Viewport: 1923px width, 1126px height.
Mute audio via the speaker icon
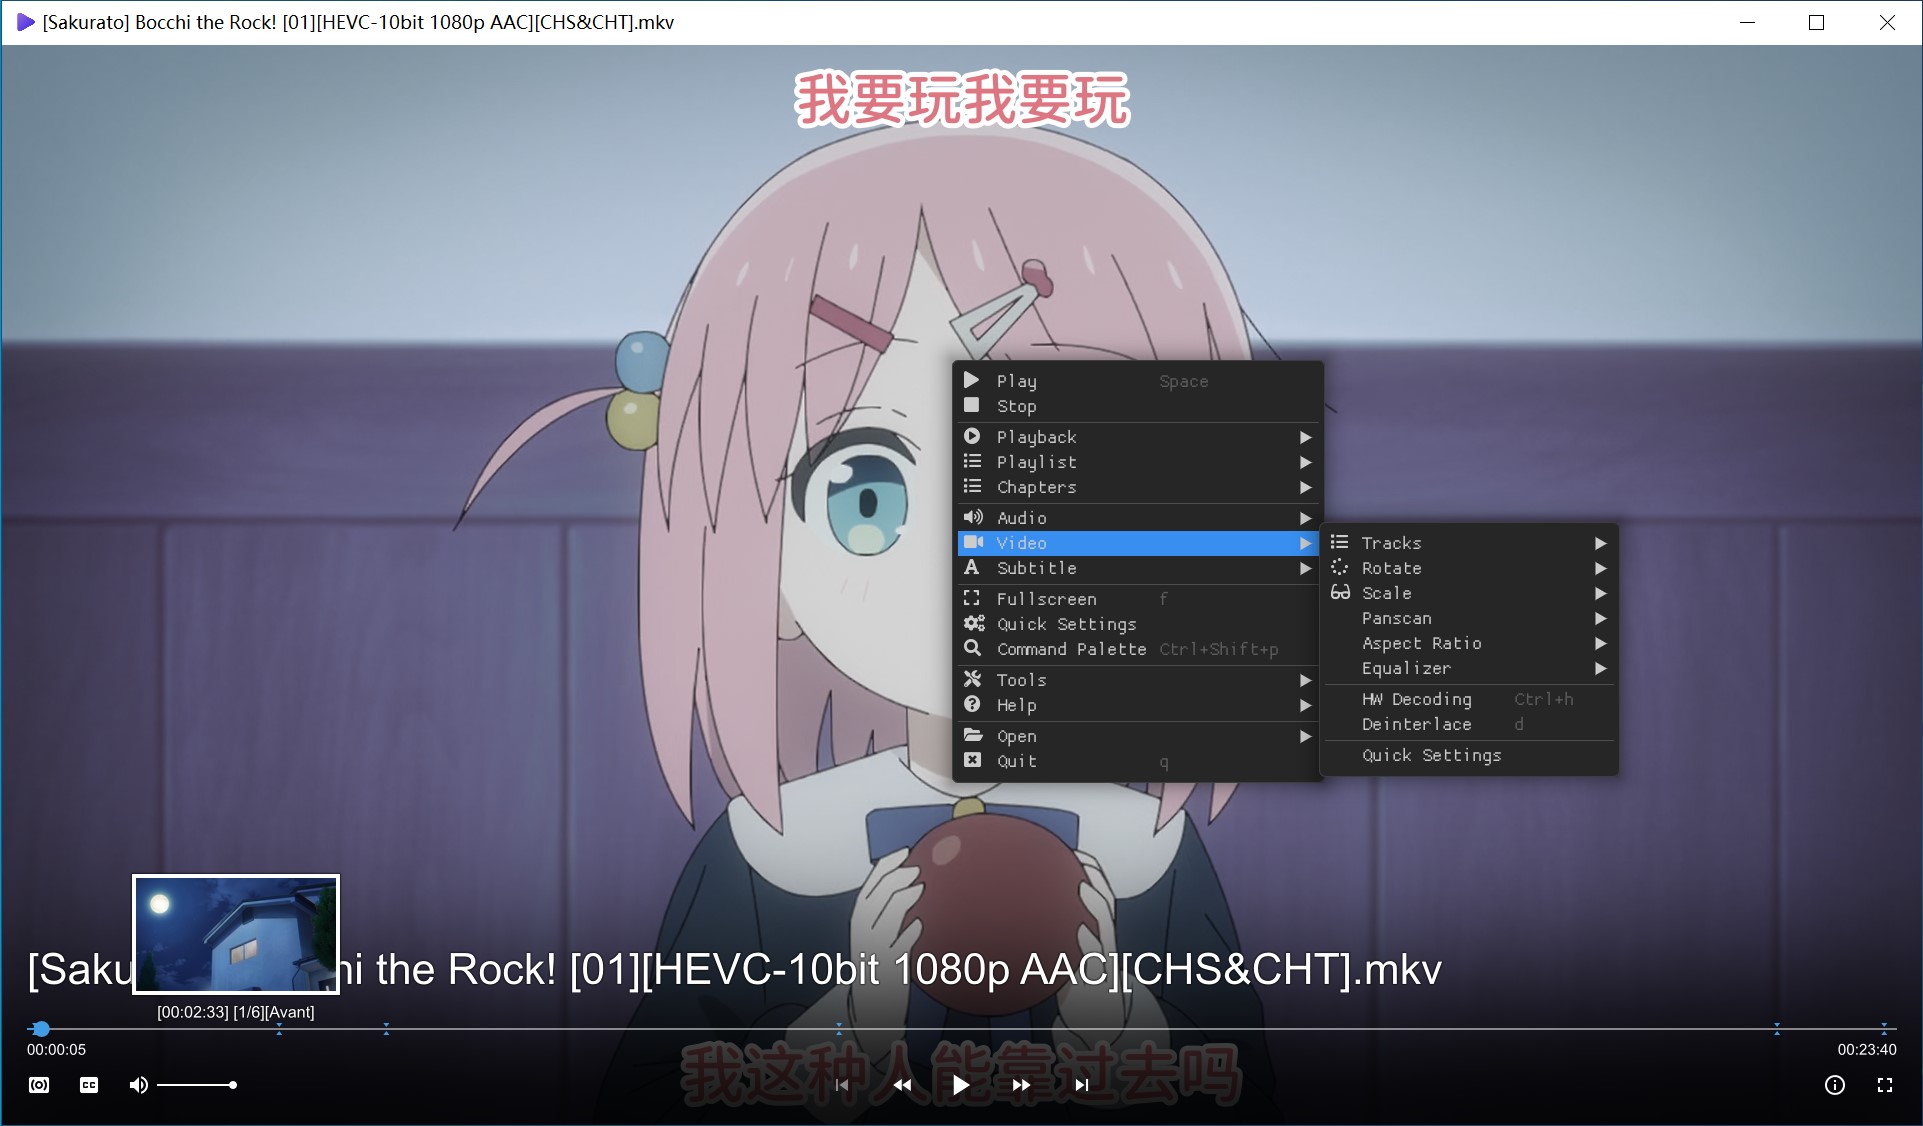click(x=139, y=1085)
